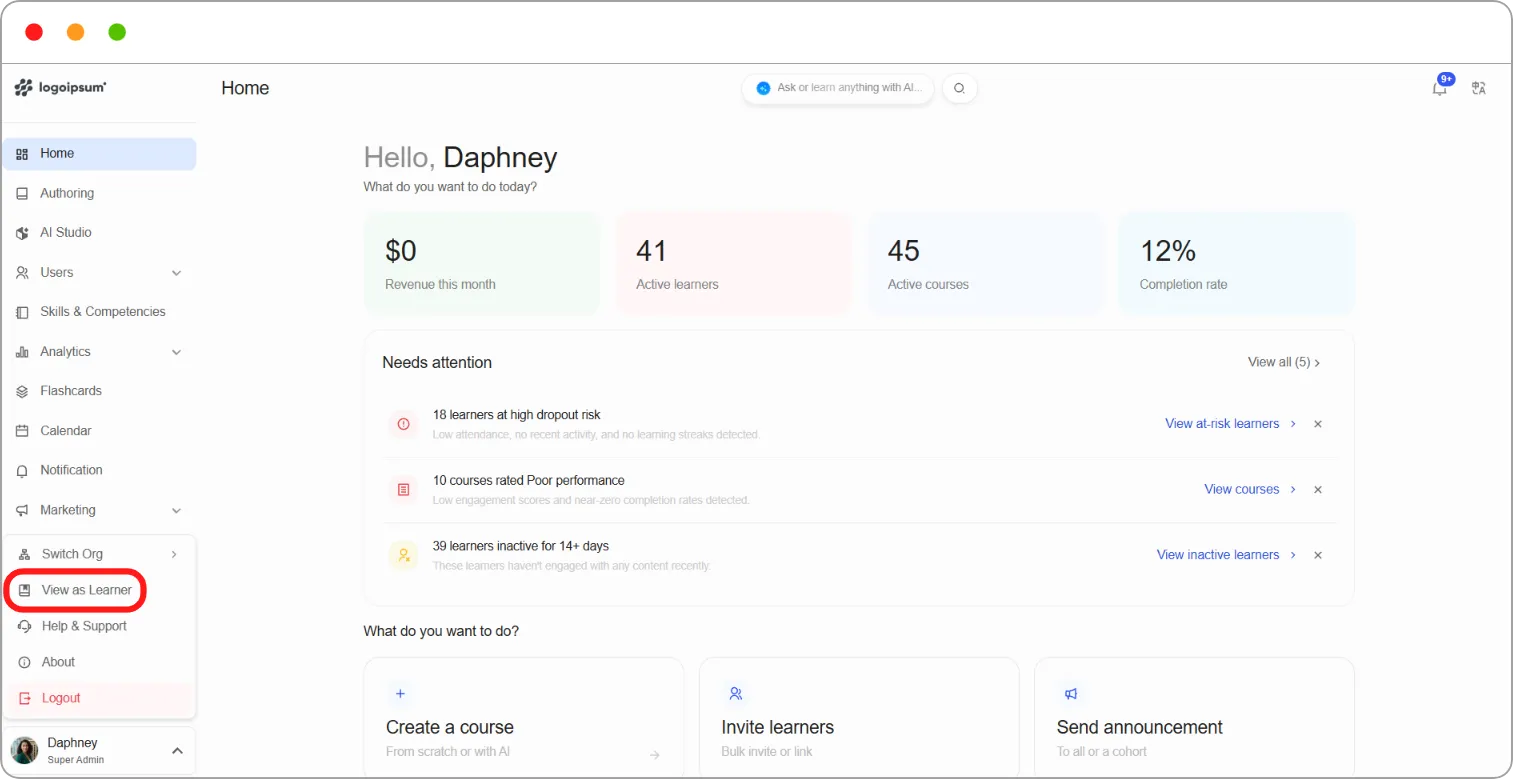1513x779 pixels.
Task: Dismiss the inactive learners alert
Action: 1318,555
